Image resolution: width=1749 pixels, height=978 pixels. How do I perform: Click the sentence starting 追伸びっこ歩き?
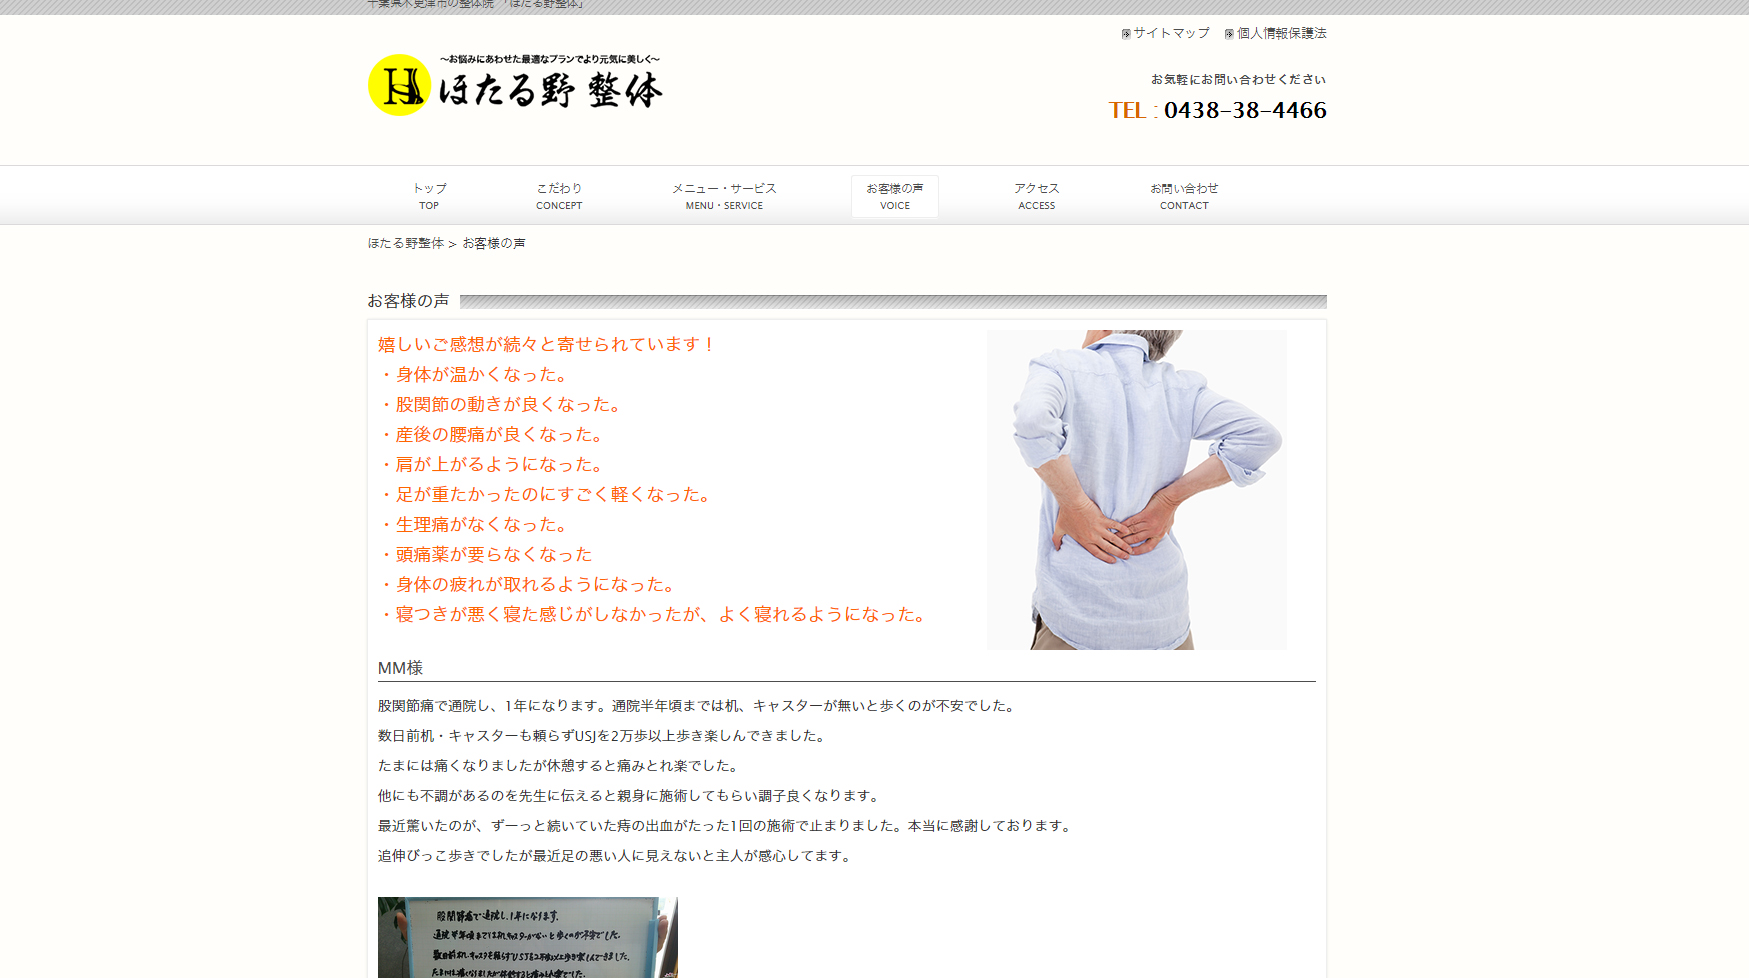click(x=617, y=856)
